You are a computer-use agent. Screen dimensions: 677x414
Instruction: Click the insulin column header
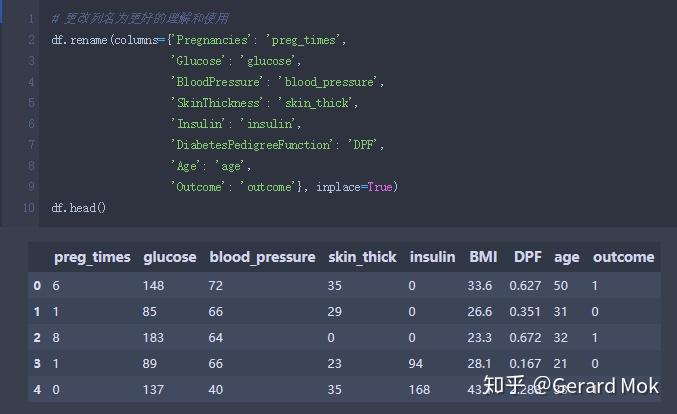[432, 257]
